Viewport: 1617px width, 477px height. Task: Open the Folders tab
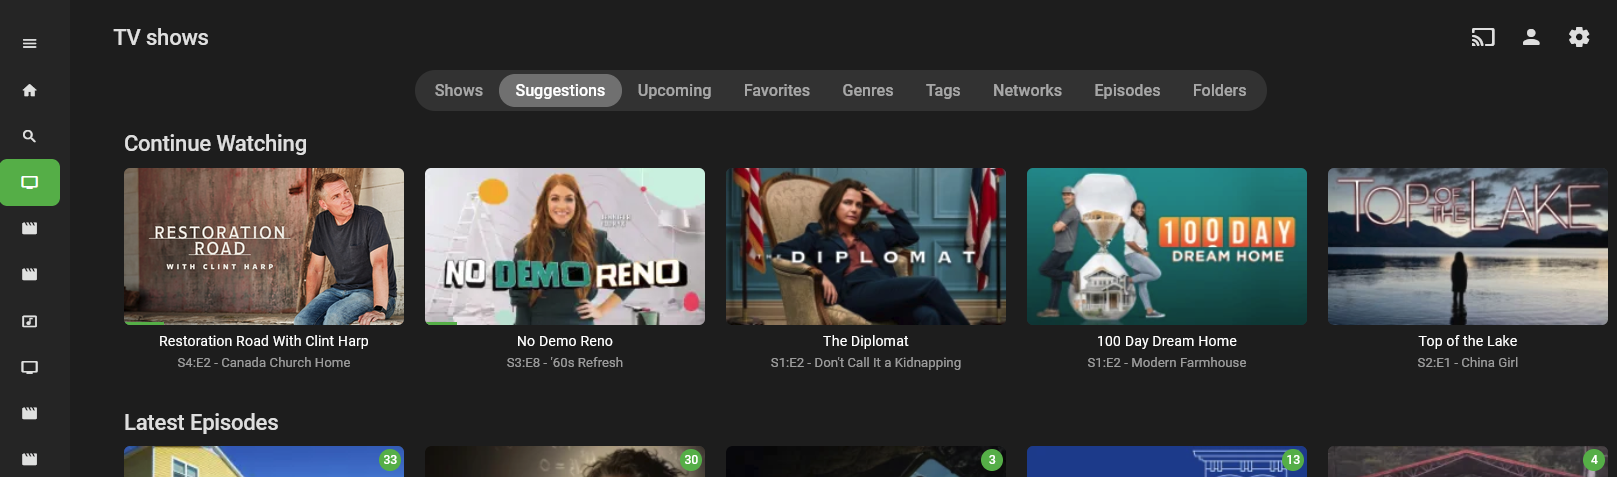point(1220,91)
